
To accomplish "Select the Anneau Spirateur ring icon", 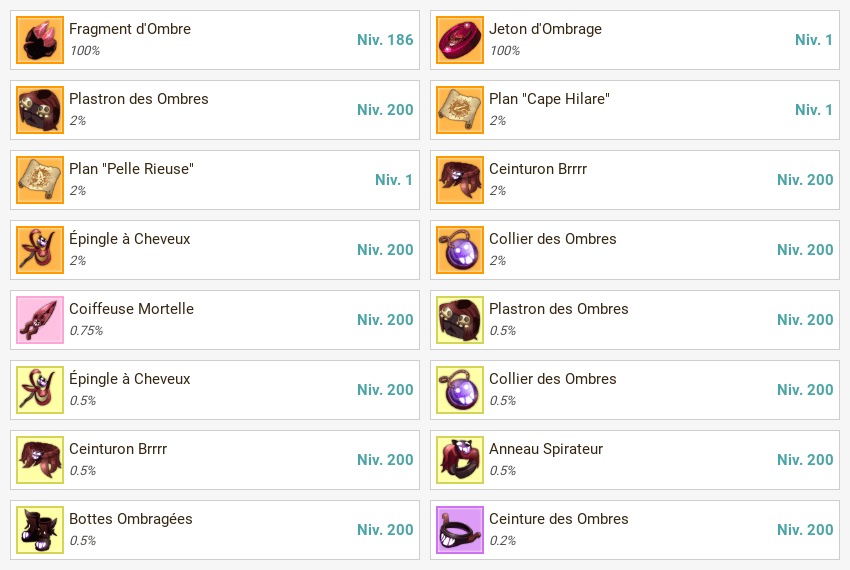I will point(460,460).
